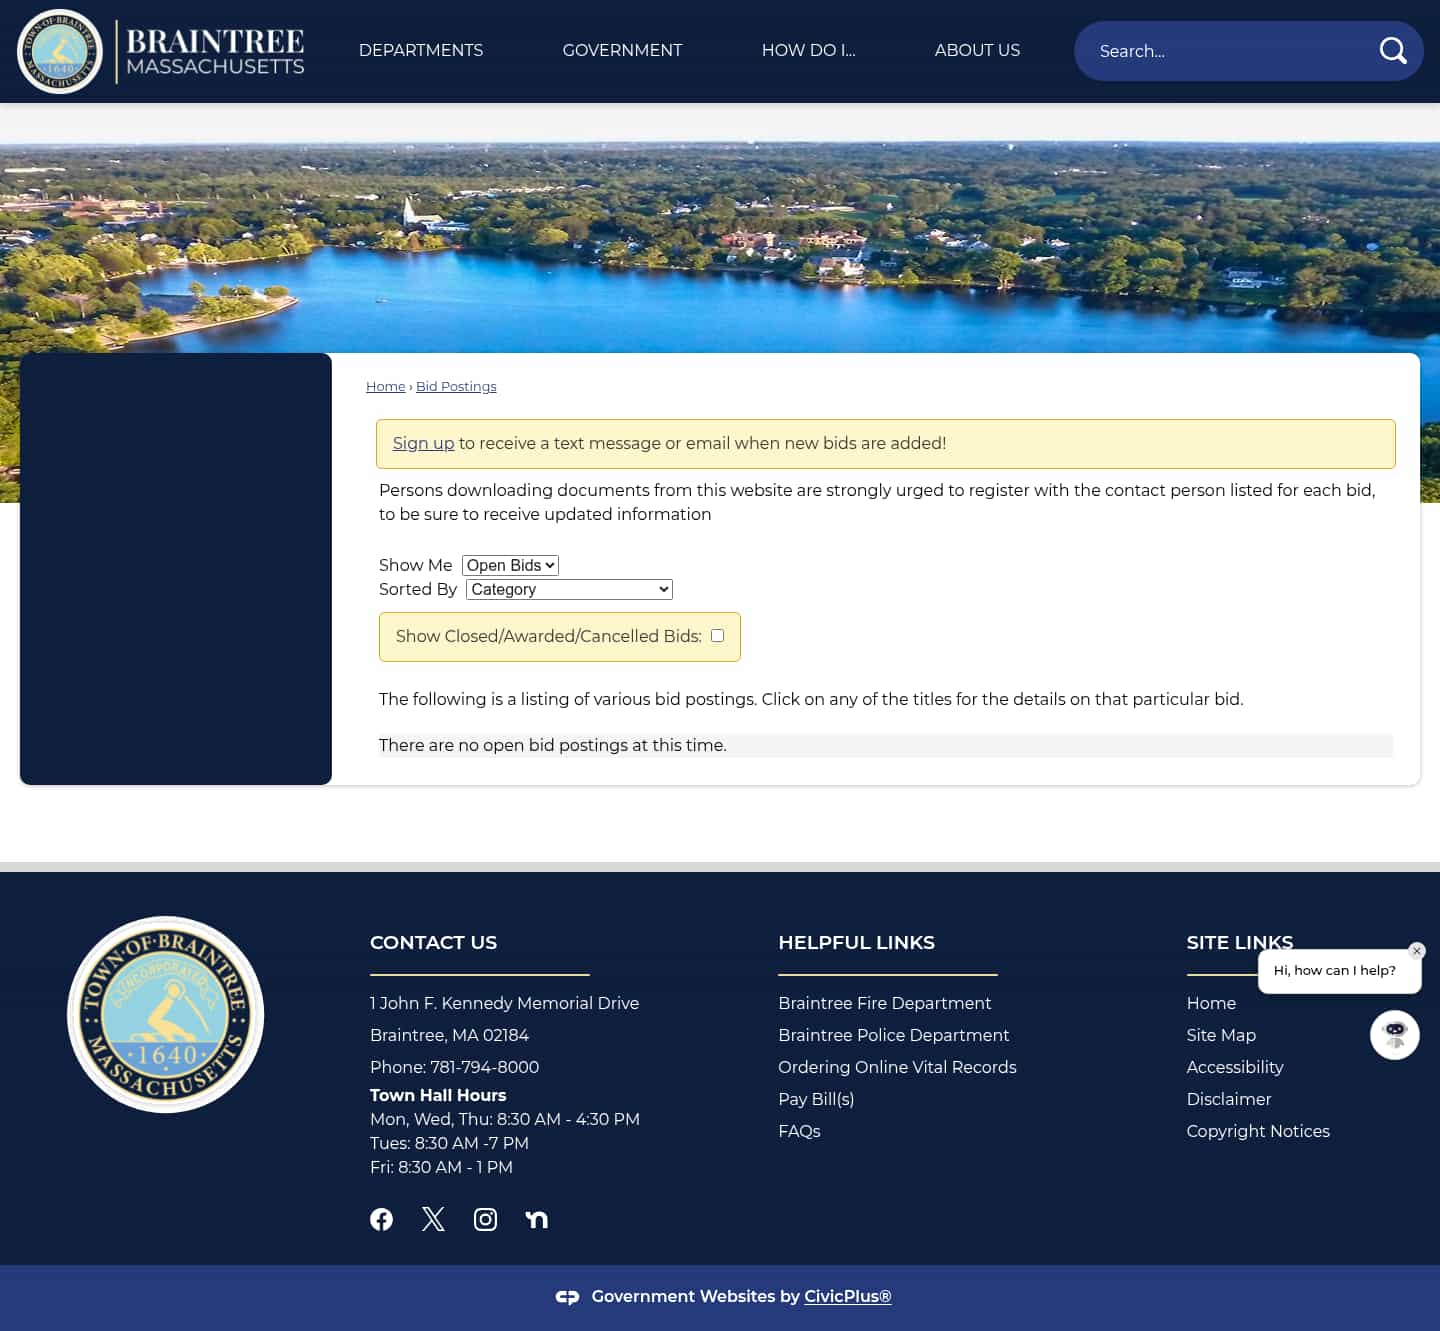Toggle Show Closed/Awarded/Cancelled Bids checkbox
This screenshot has height=1331, width=1440.
coord(717,636)
